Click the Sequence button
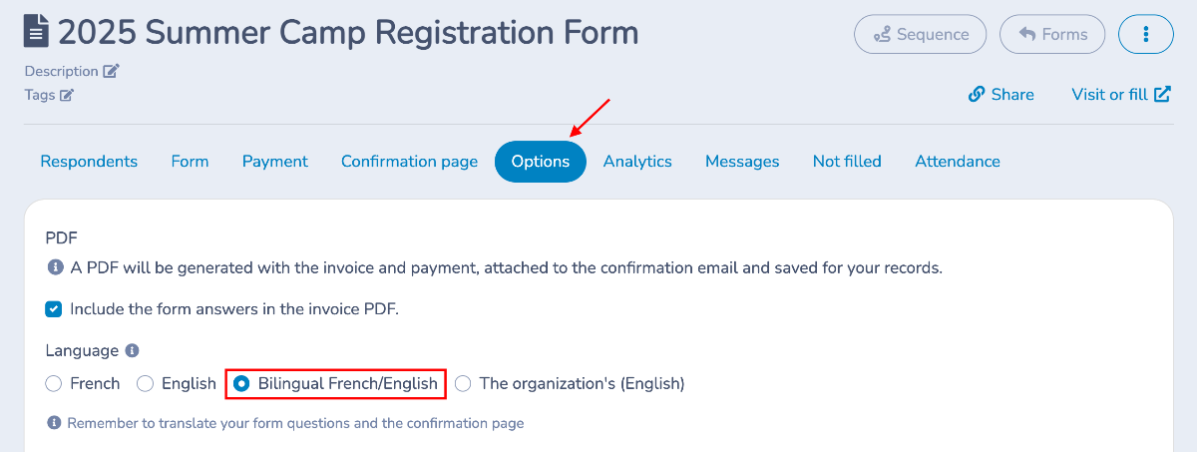 [920, 34]
